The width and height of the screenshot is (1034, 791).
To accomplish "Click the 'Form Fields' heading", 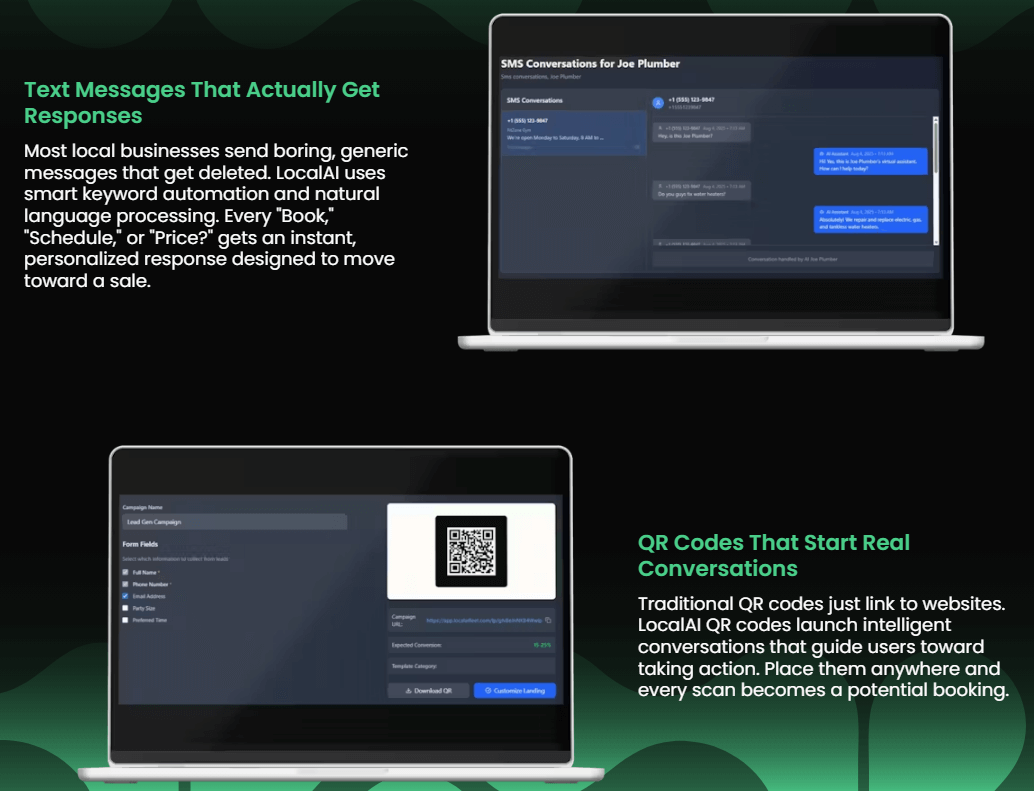I will click(140, 544).
